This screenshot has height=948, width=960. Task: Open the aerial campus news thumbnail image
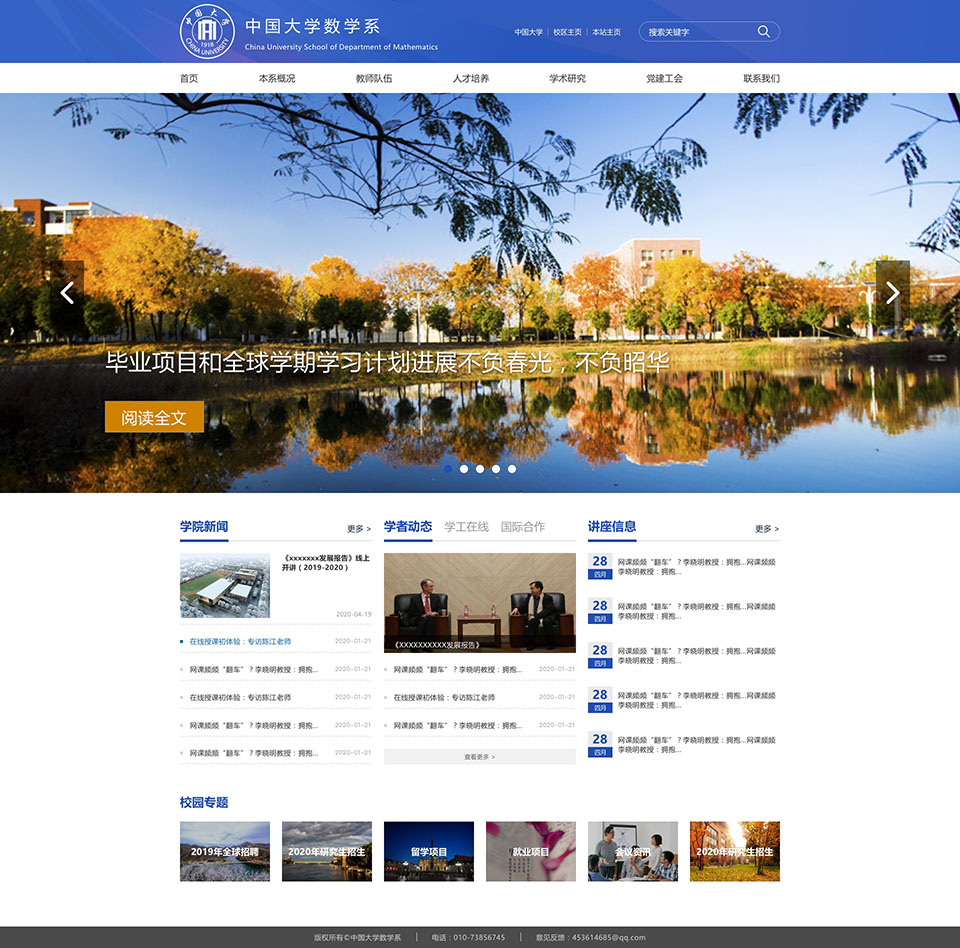click(x=225, y=586)
